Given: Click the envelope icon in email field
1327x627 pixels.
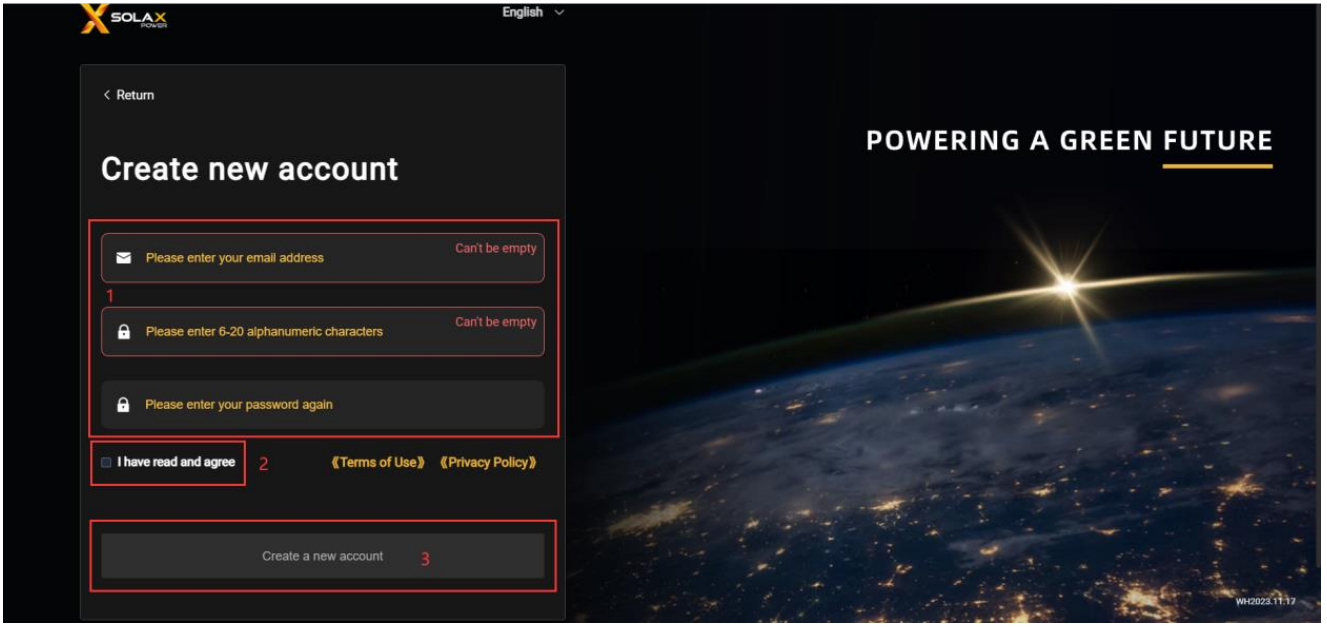Looking at the screenshot, I should pos(124,258).
